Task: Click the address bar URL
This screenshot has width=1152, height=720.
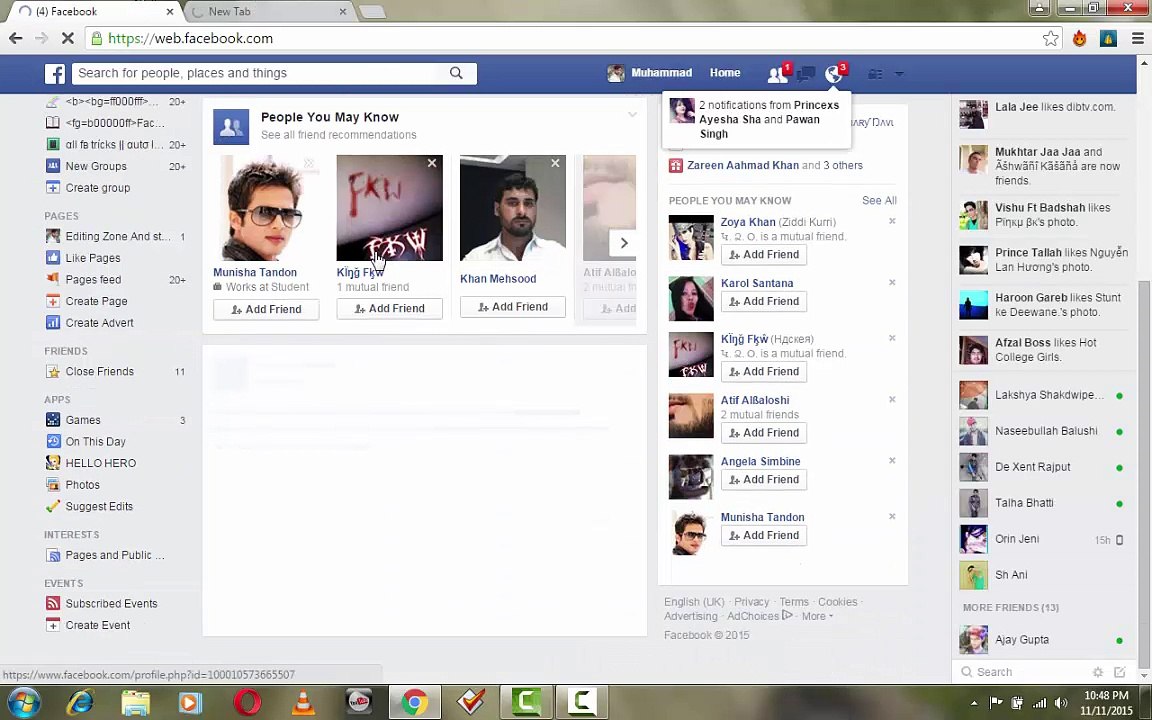Action: coord(191,38)
